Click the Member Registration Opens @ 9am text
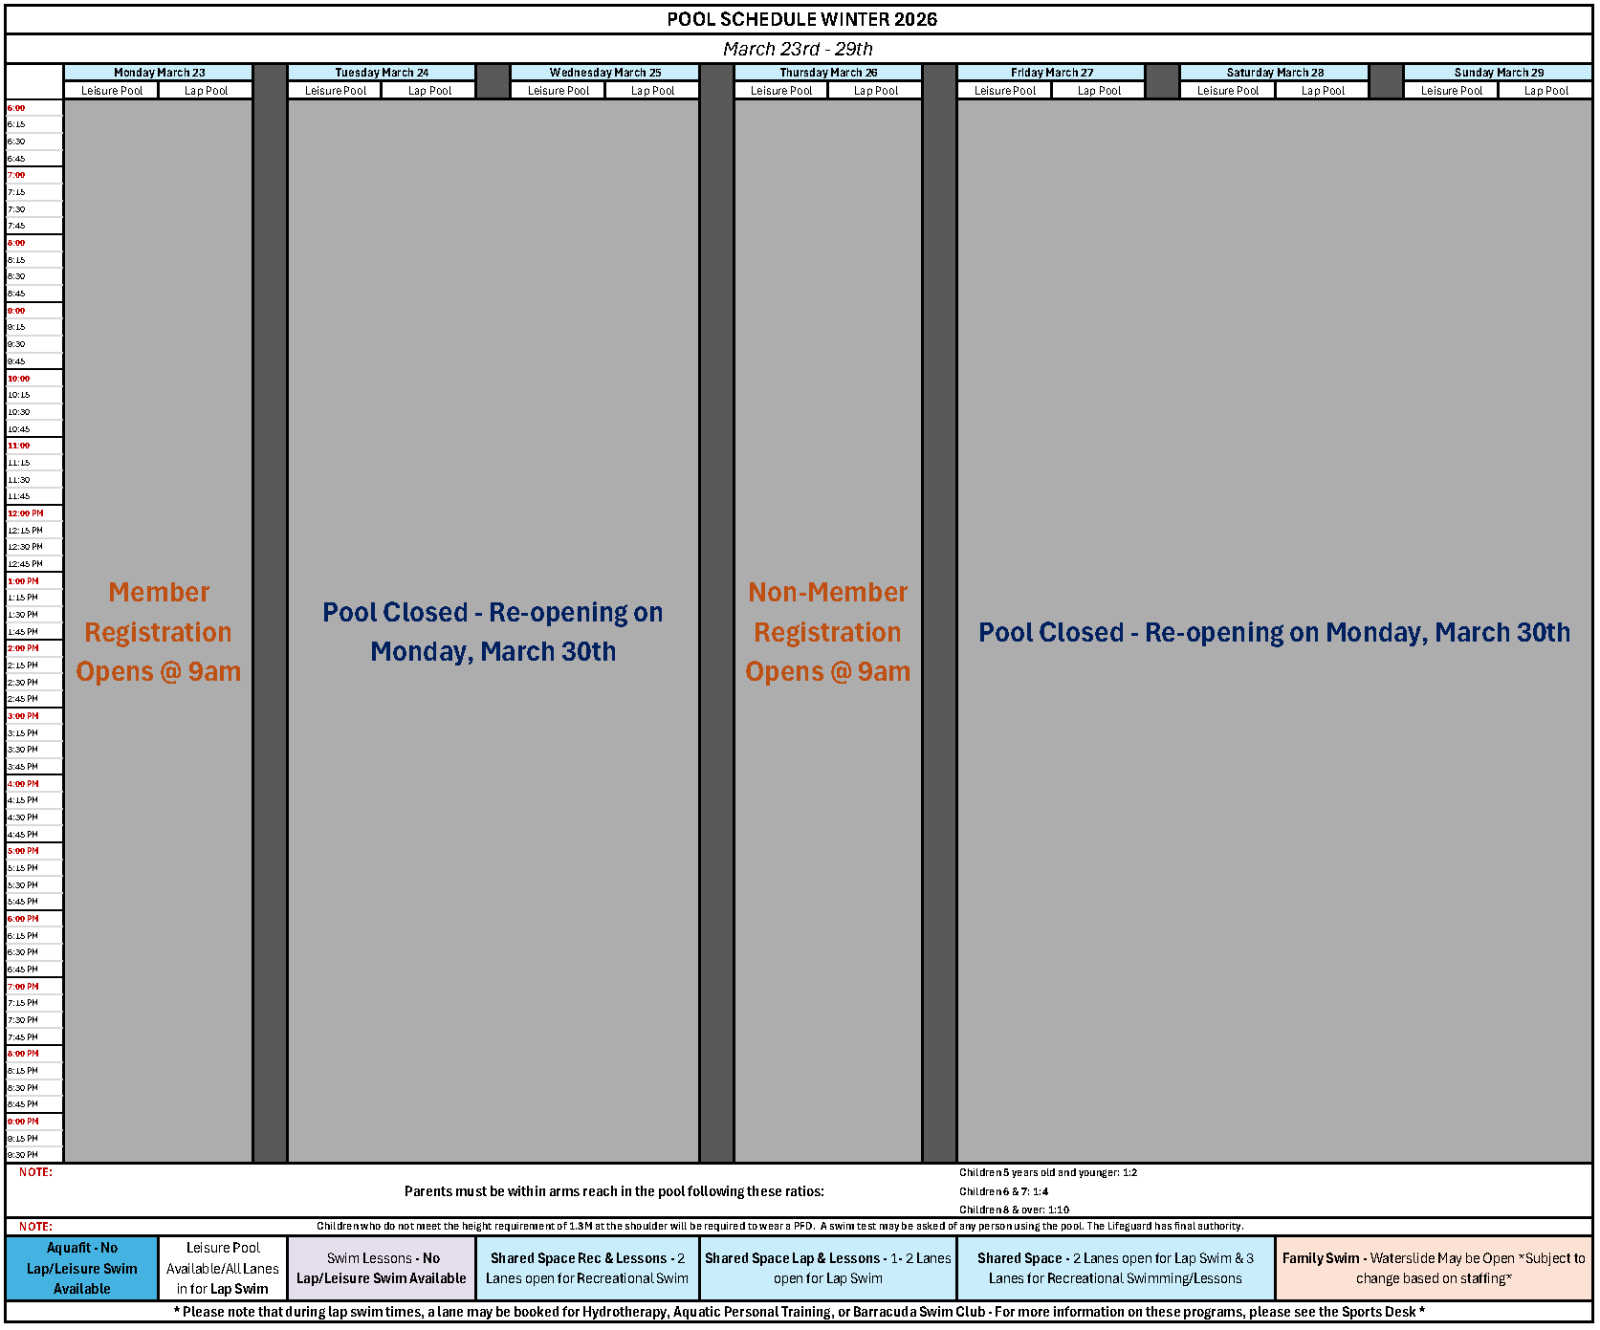 tap(158, 632)
